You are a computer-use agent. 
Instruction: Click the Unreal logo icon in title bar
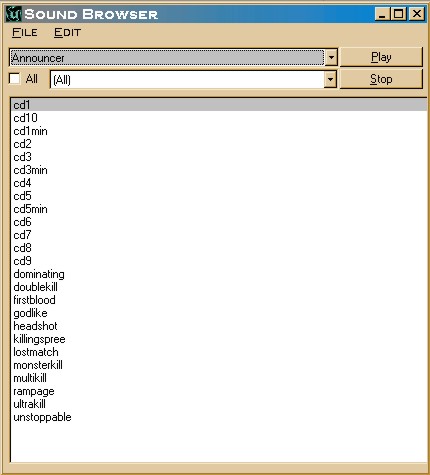click(13, 14)
